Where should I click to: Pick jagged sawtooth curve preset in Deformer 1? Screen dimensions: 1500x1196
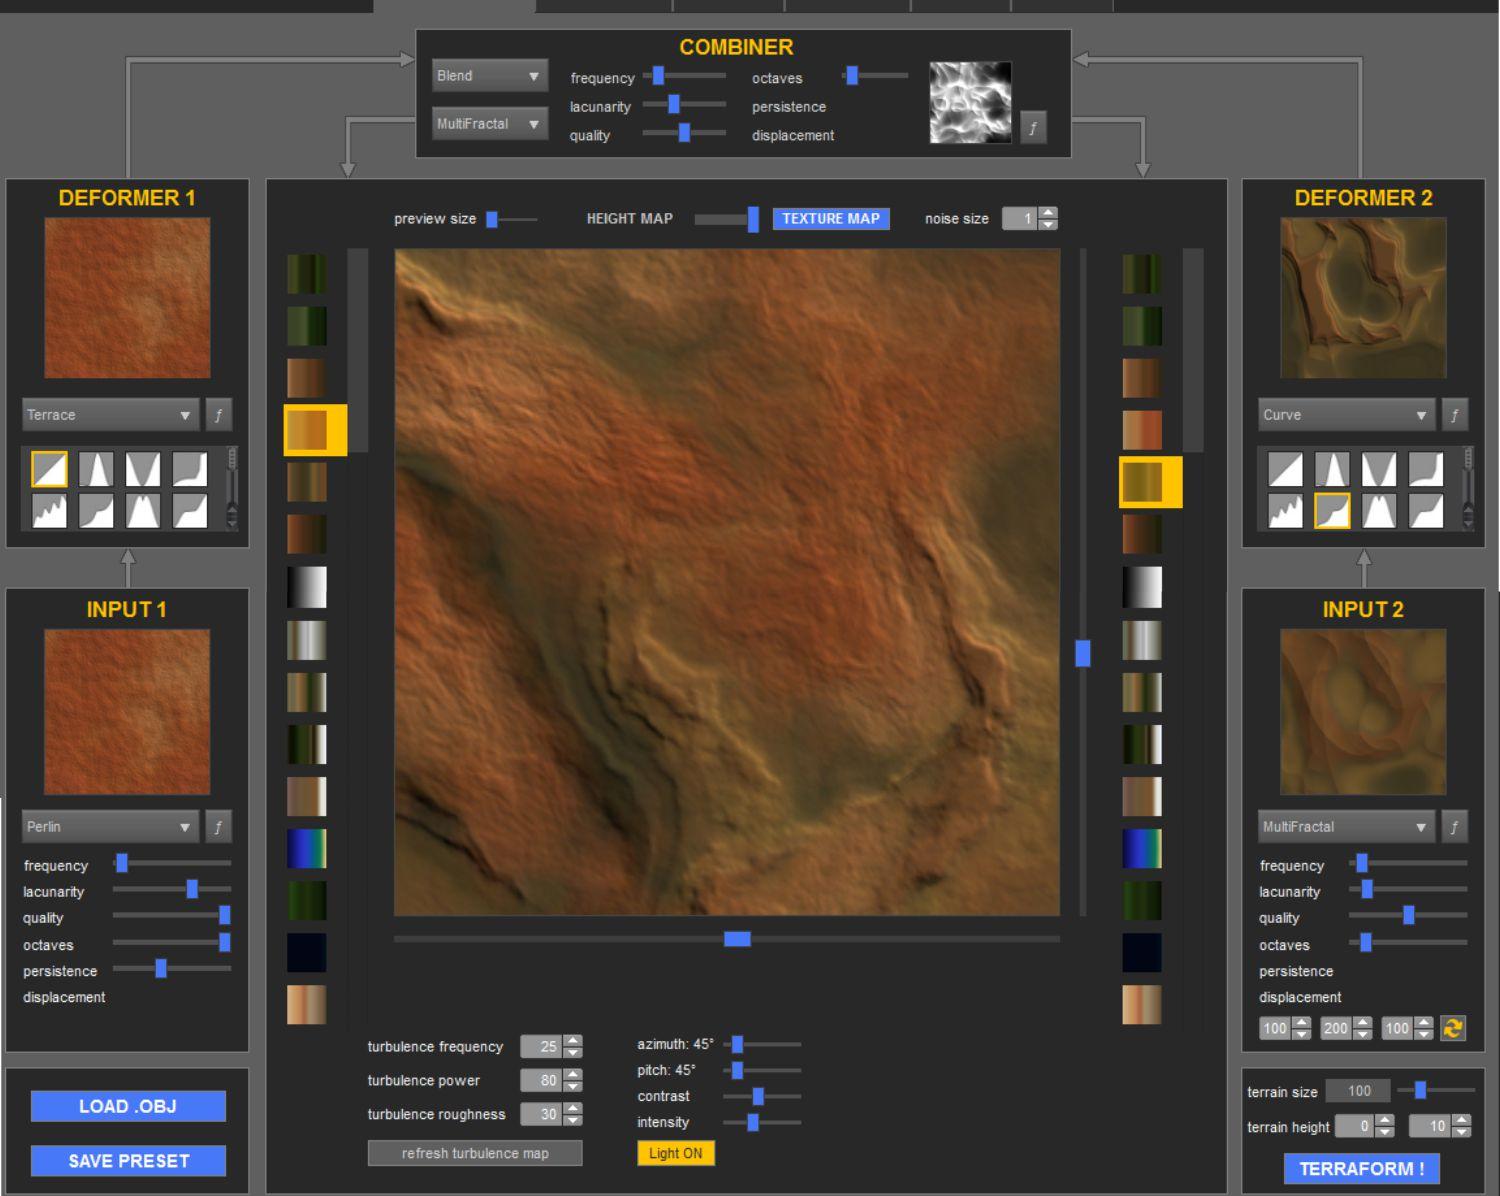[49, 511]
